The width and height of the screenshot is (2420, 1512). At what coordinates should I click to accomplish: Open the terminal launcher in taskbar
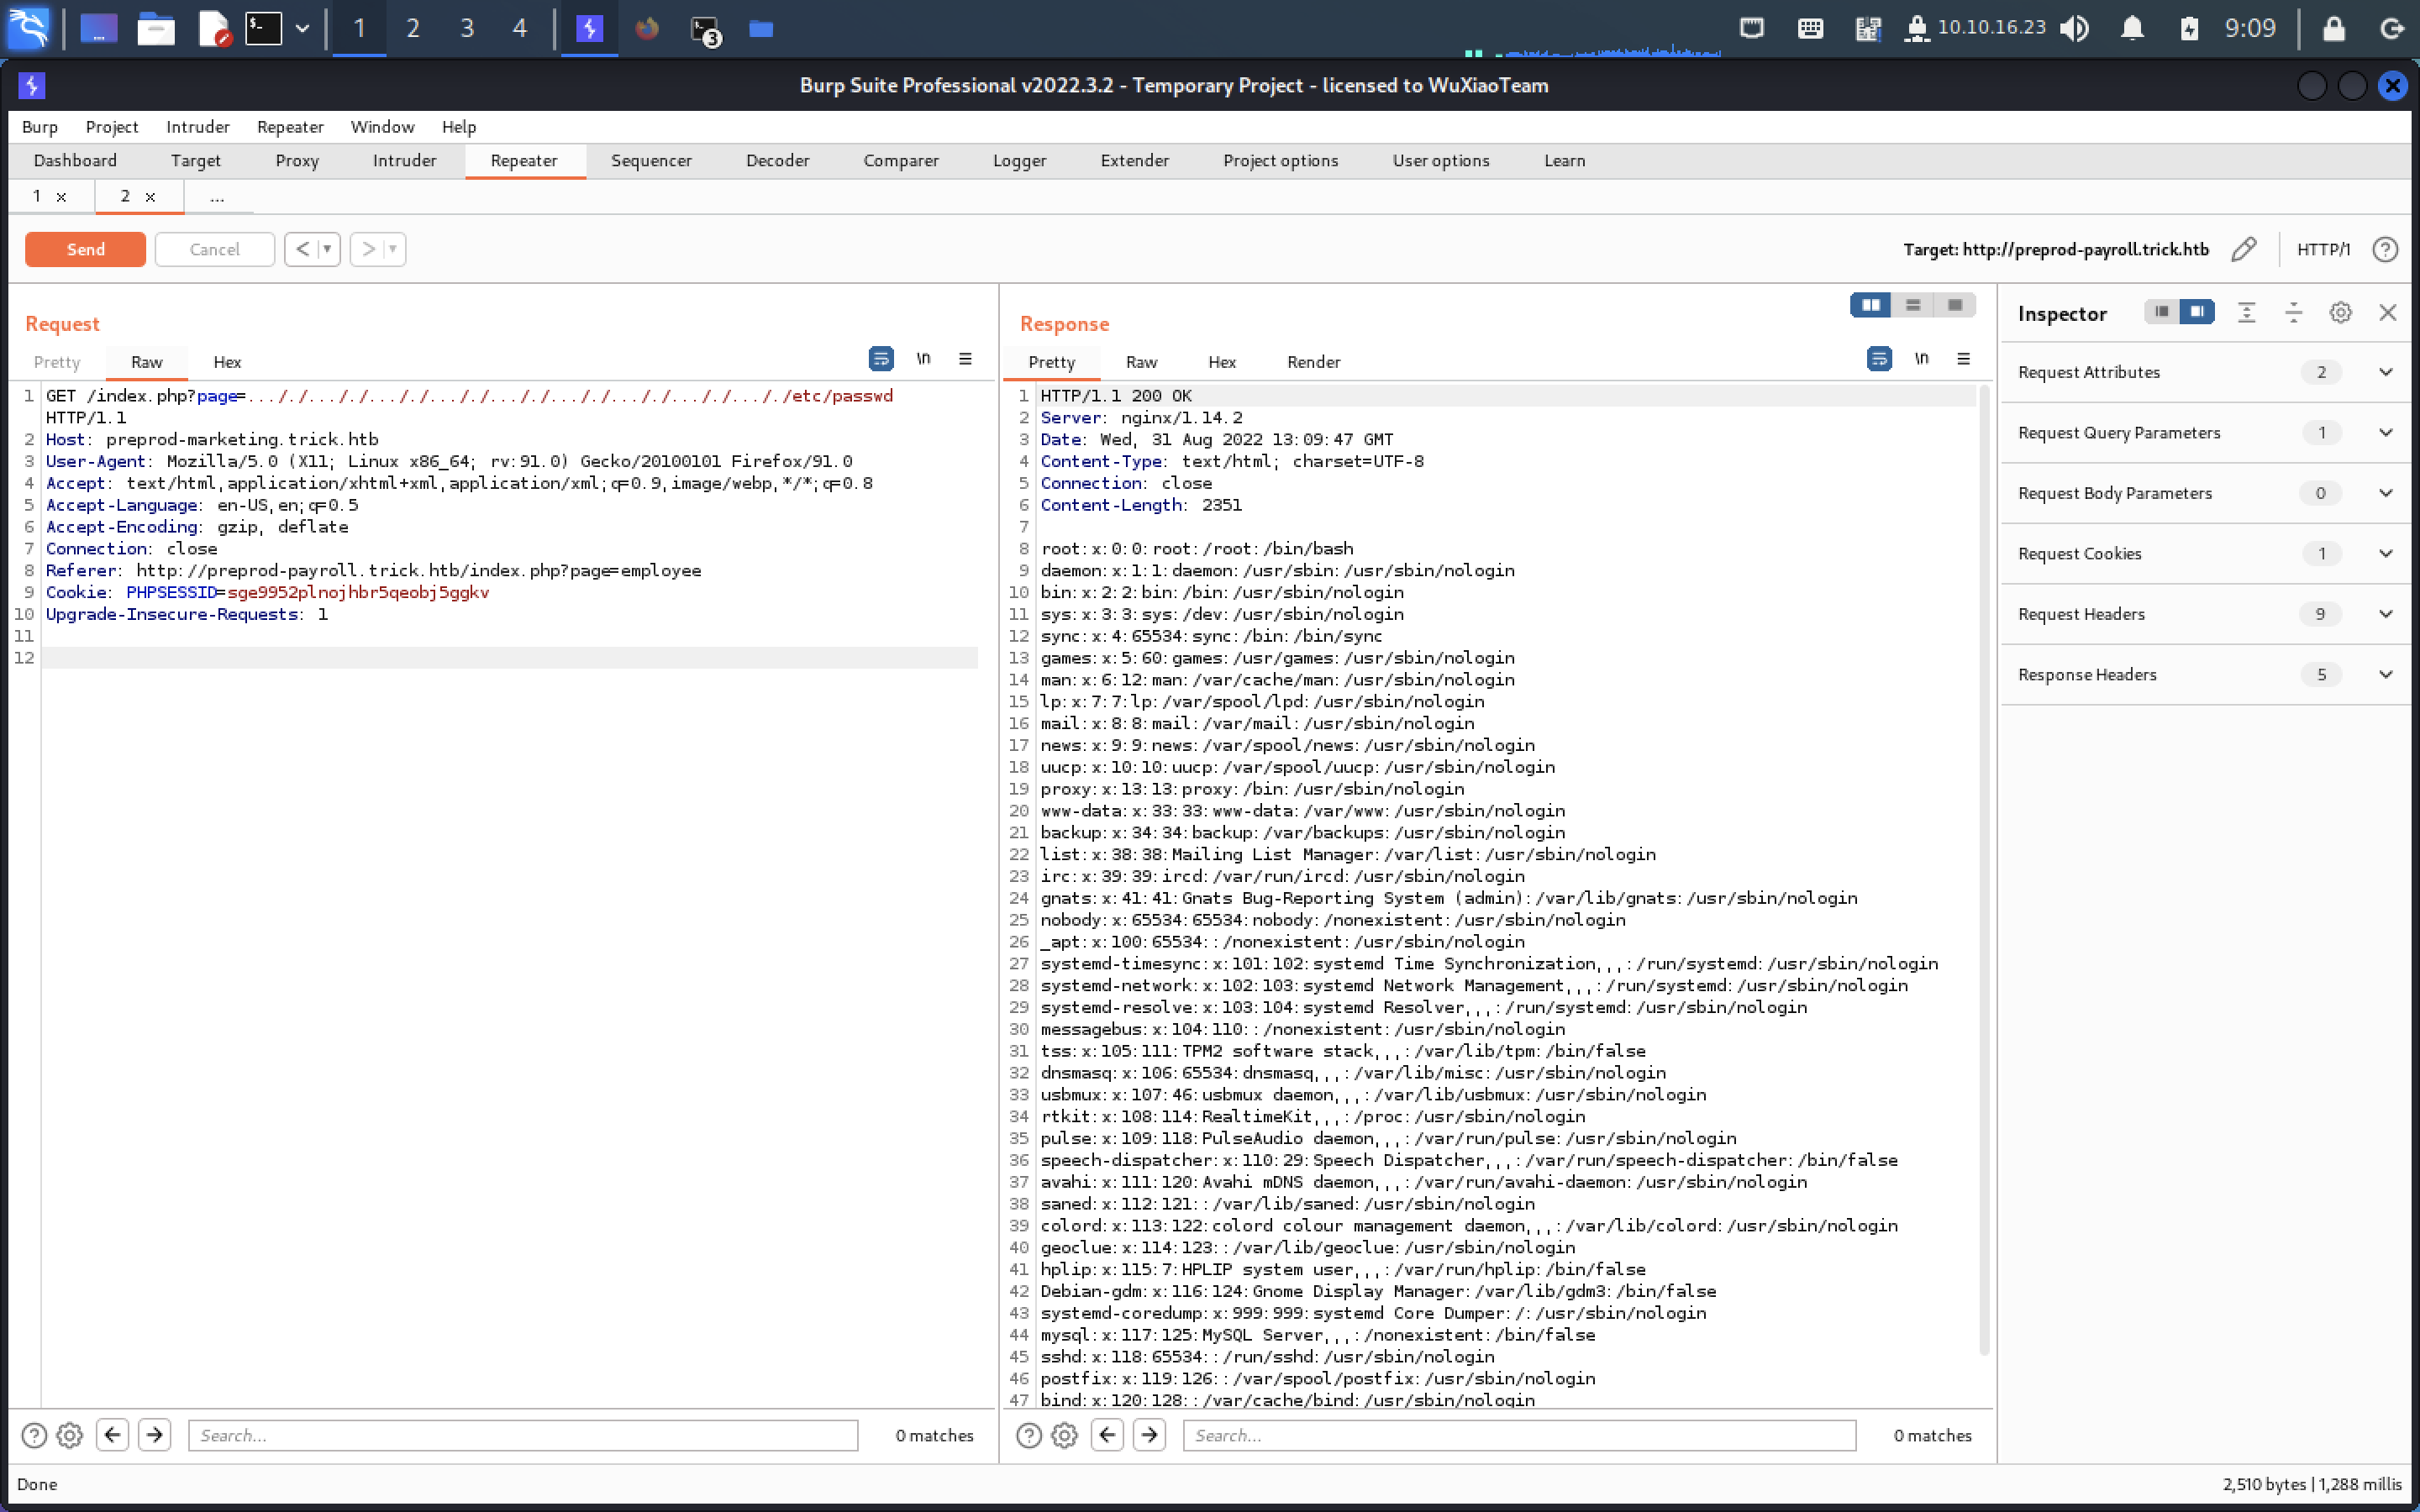[x=263, y=28]
